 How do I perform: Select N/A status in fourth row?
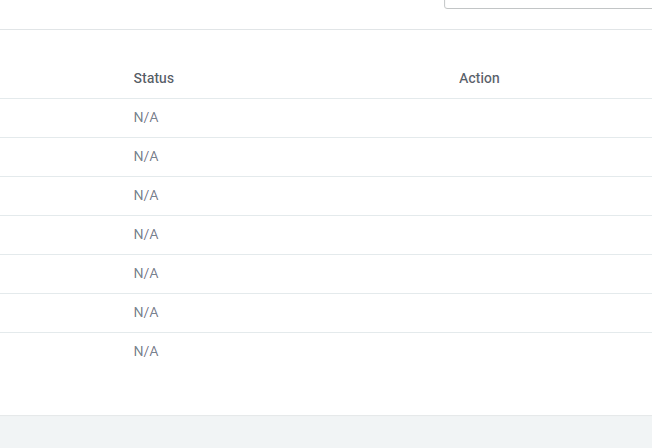tap(146, 235)
